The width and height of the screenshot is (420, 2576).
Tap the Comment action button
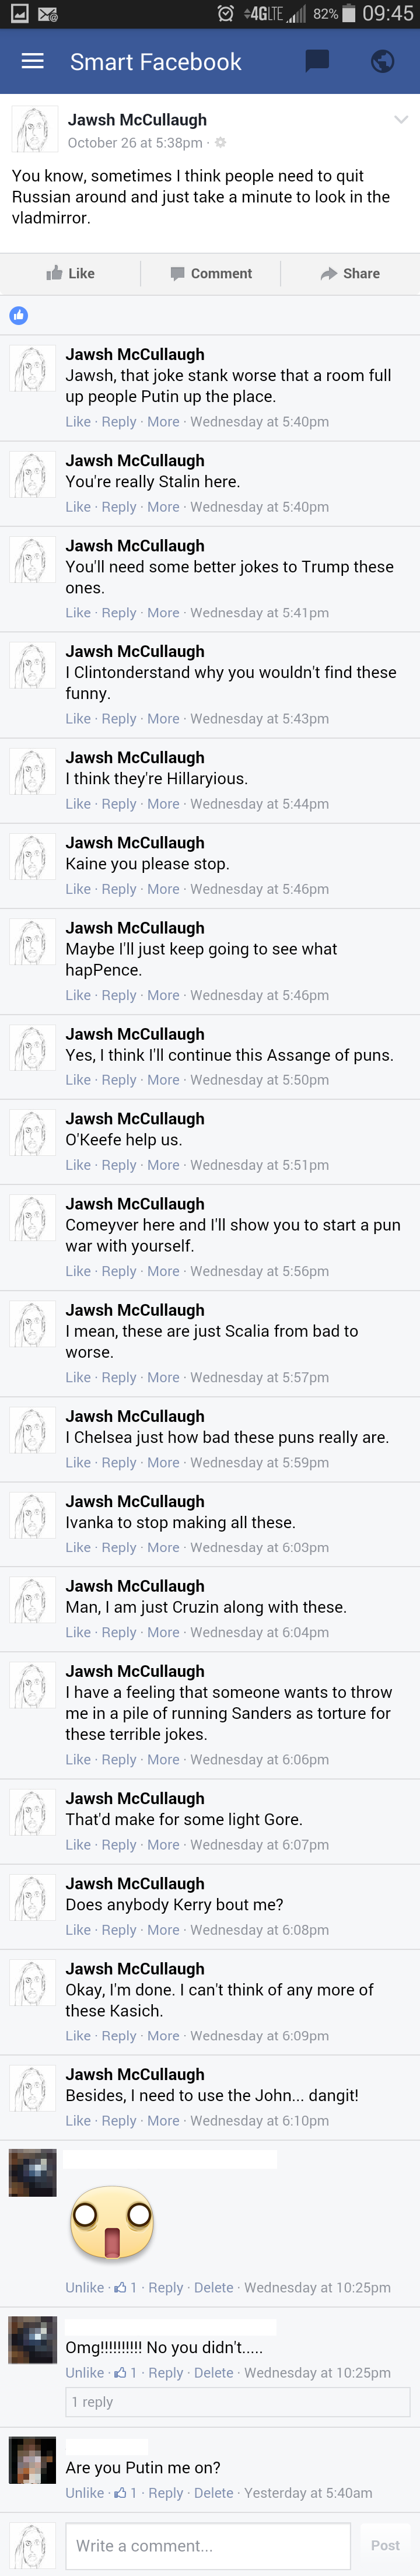coord(211,273)
